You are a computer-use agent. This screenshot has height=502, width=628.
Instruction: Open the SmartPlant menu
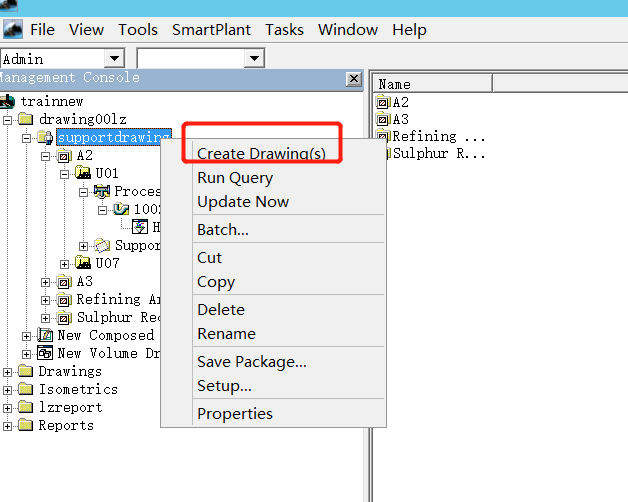pos(211,30)
